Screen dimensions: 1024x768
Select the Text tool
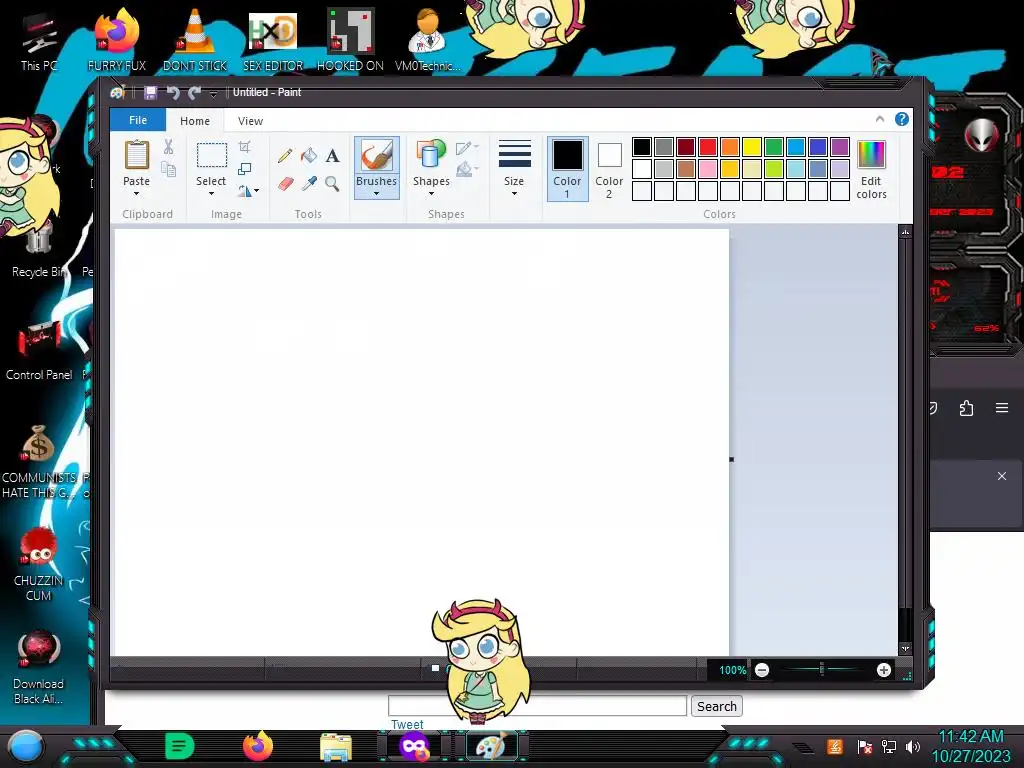(332, 155)
